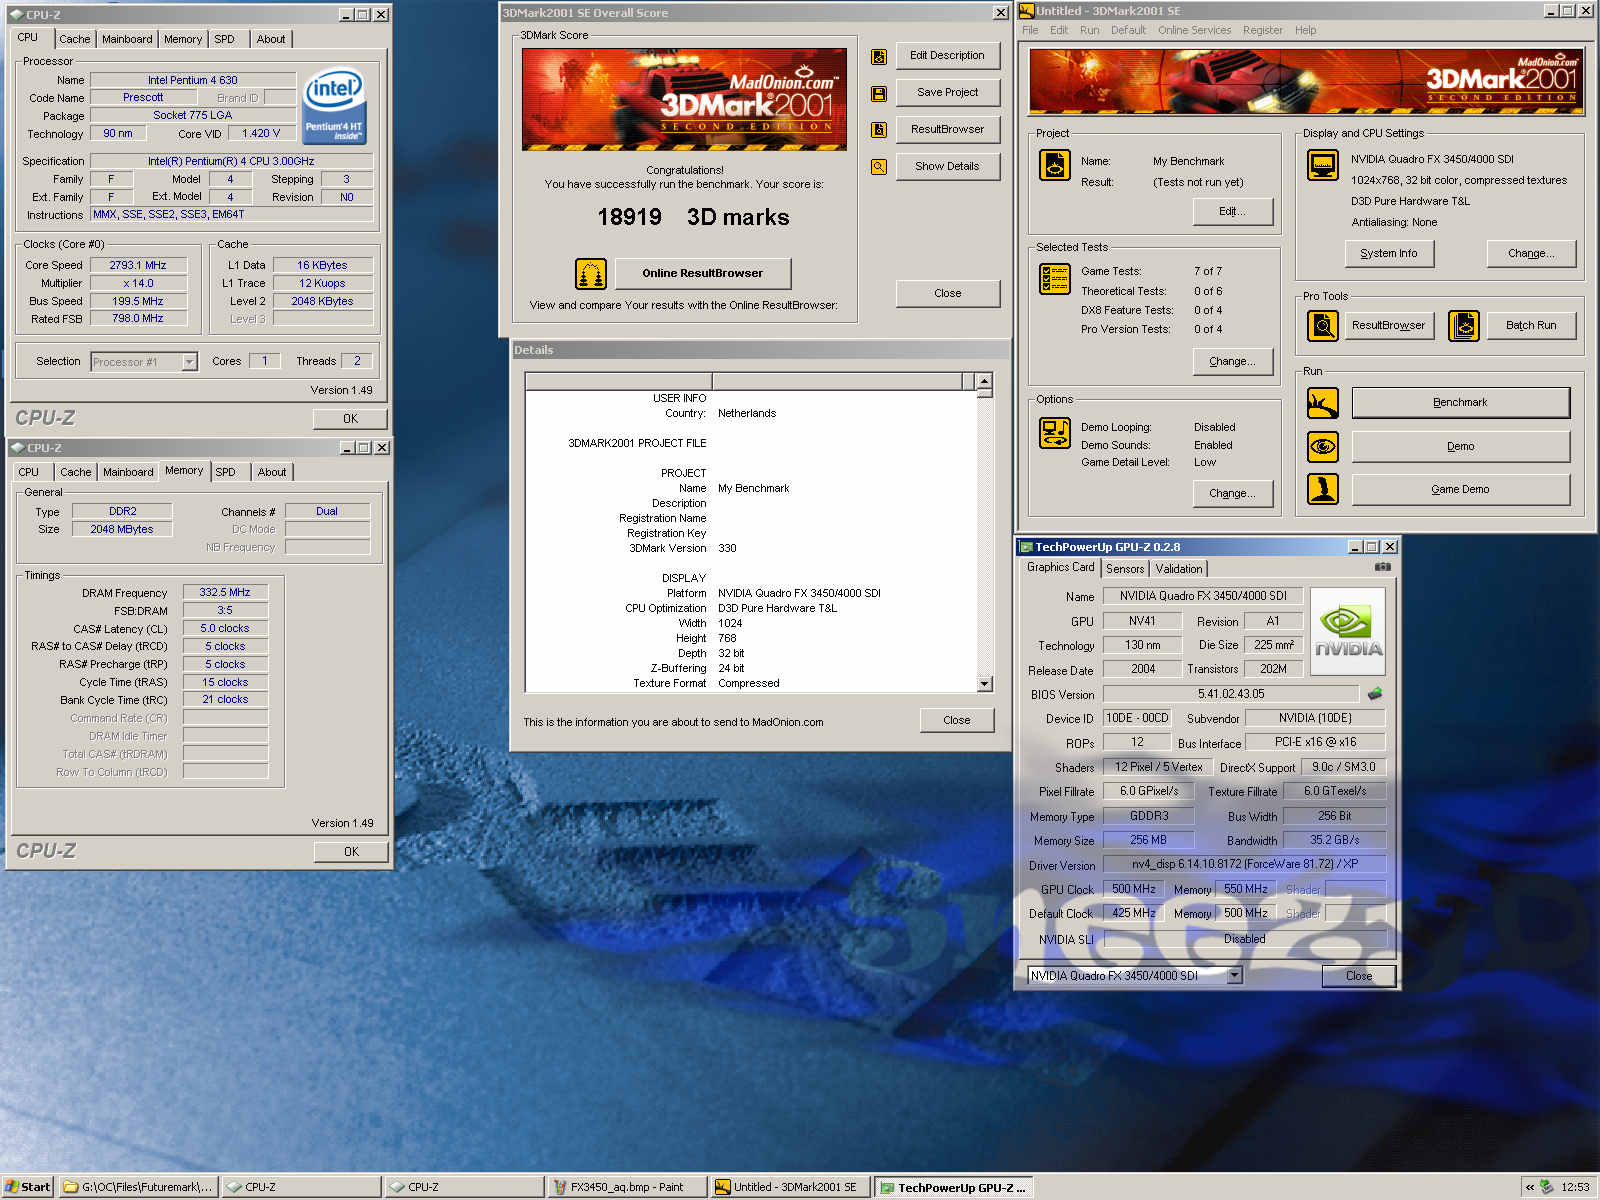Image resolution: width=1600 pixels, height=1200 pixels.
Task: Open the File menu in 3DMark2001 SE
Action: coord(1030,30)
